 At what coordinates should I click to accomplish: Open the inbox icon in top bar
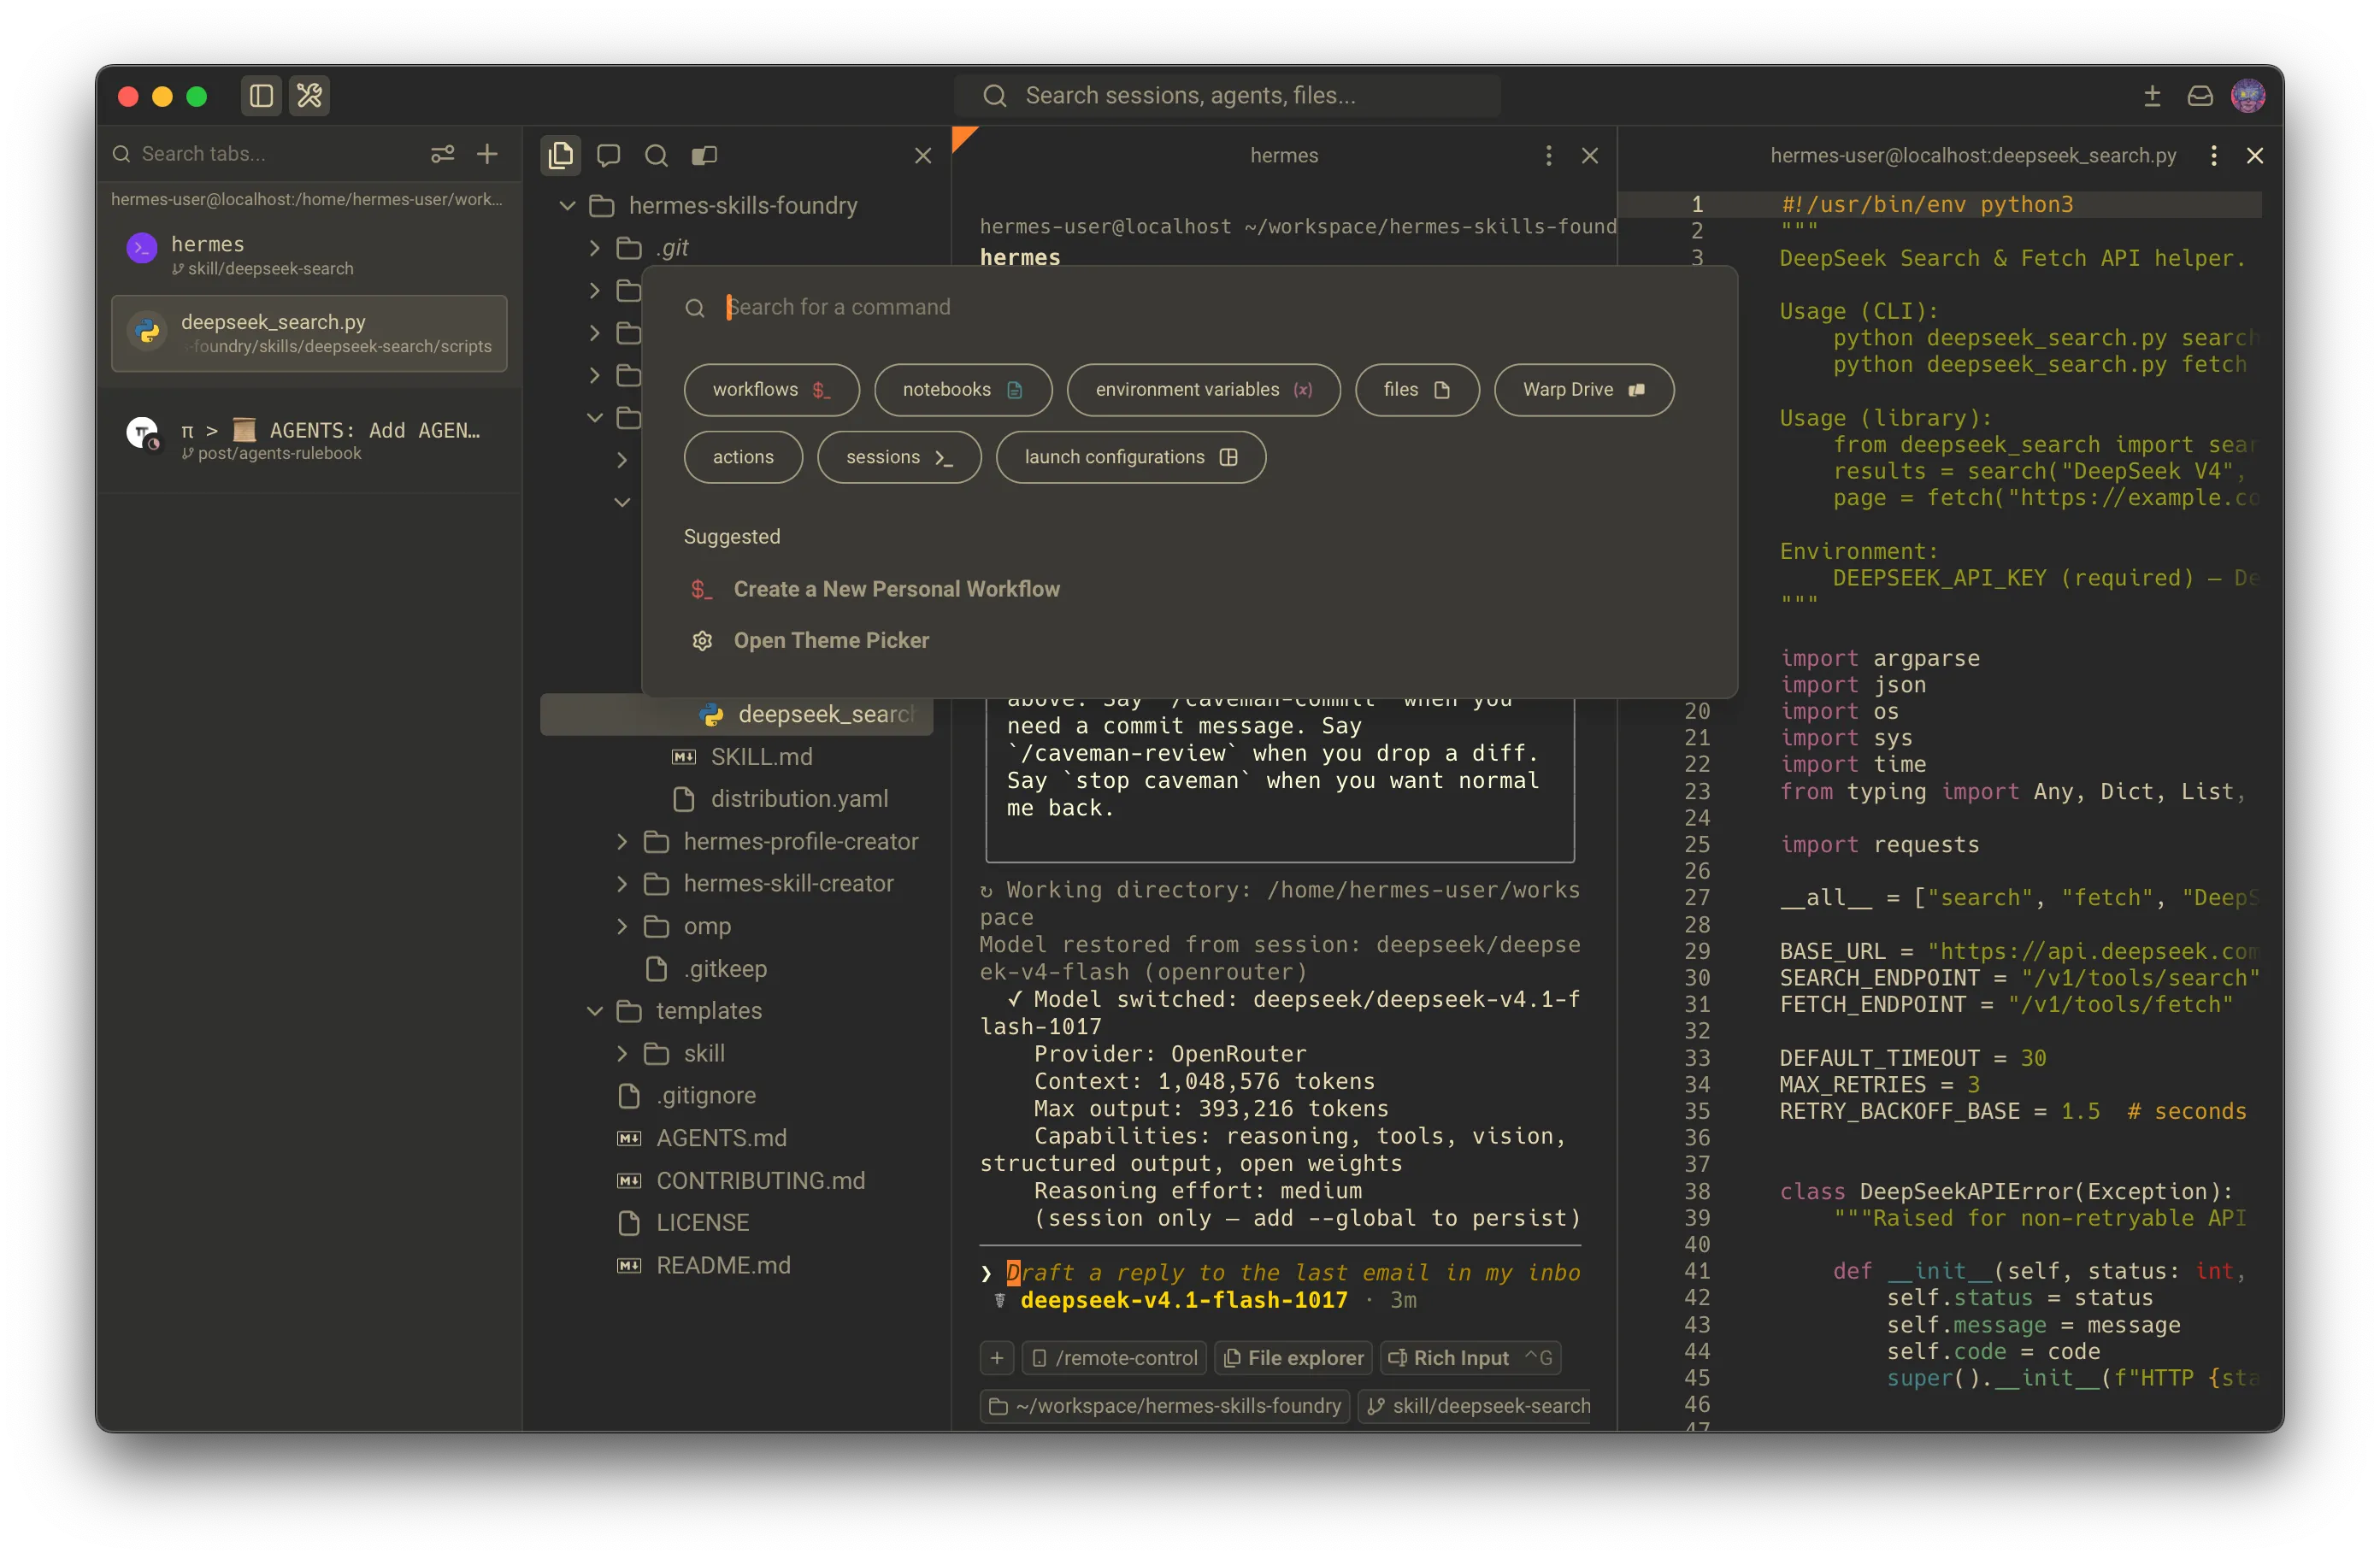(2199, 96)
